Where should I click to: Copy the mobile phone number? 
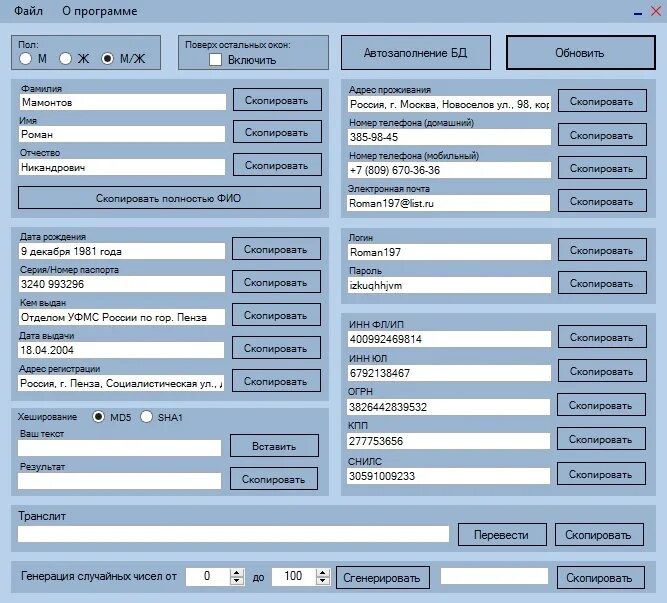tap(602, 168)
